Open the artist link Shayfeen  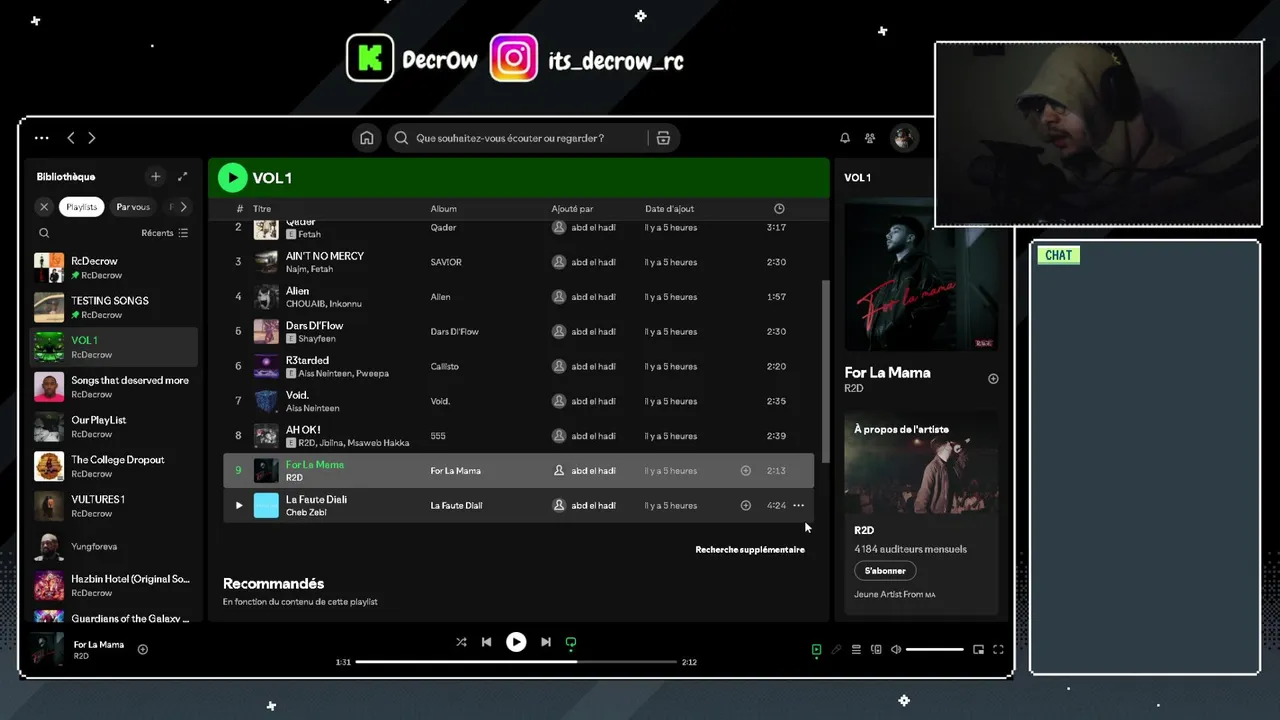click(x=317, y=339)
